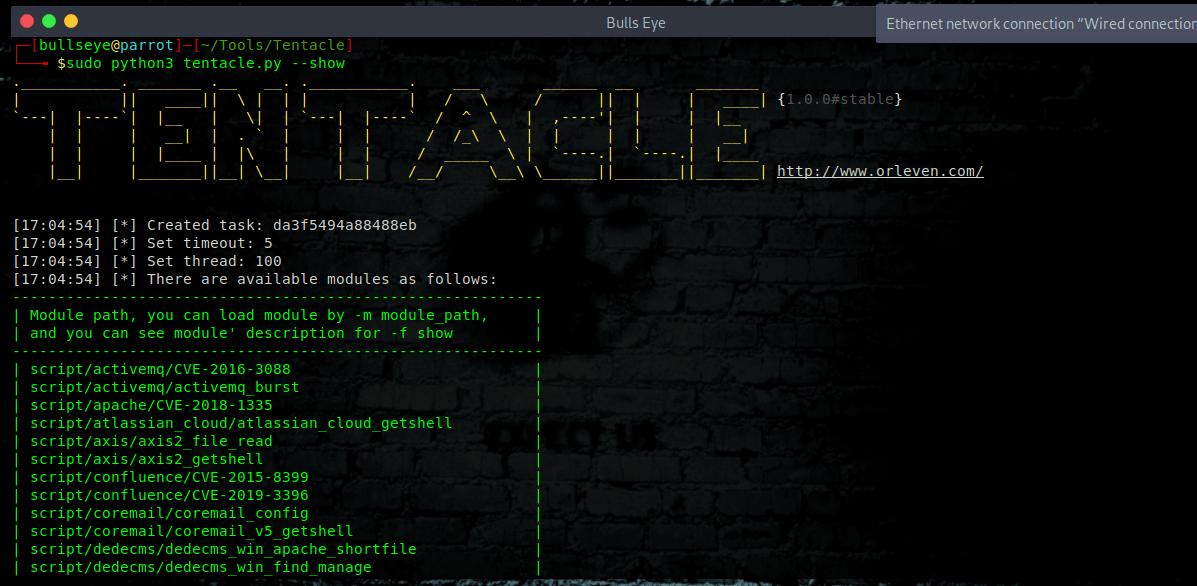Select script/axis/axis2_file_read module row

(x=151, y=441)
